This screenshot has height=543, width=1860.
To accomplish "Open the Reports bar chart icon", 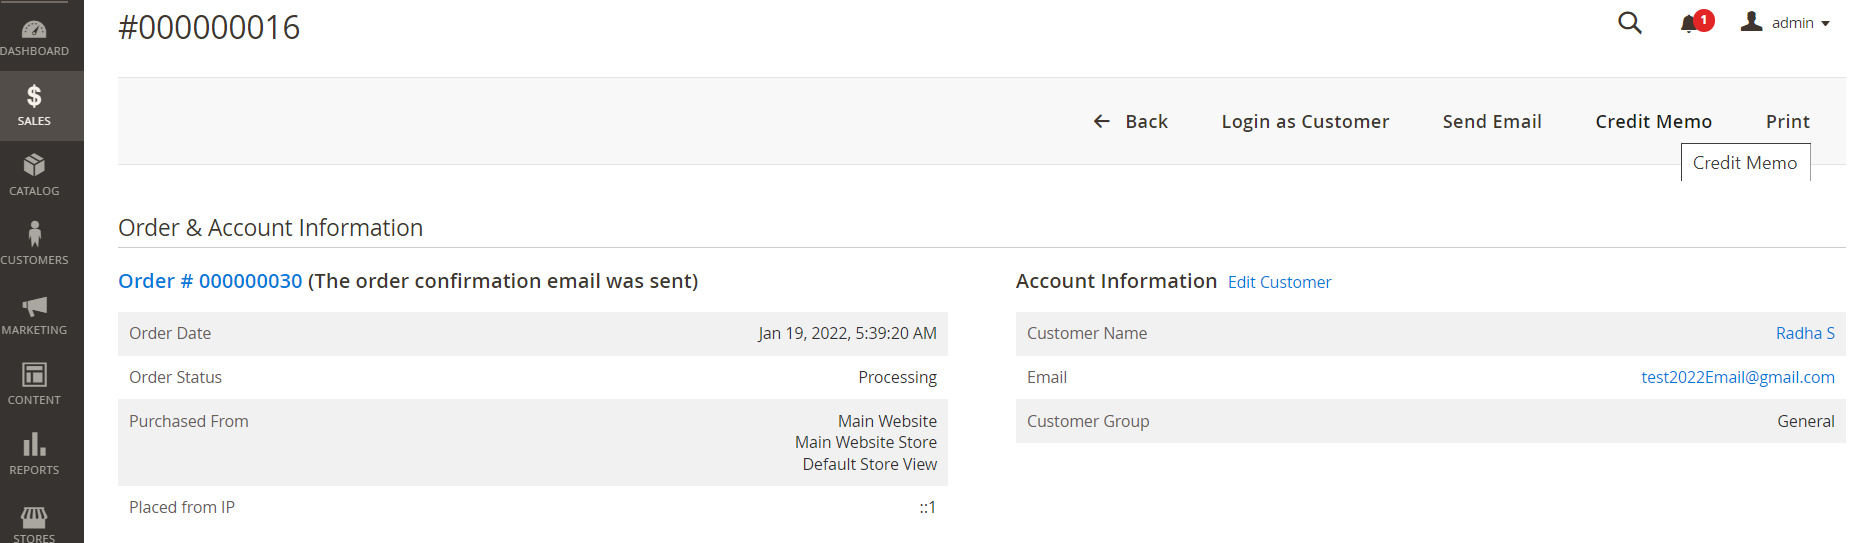I will [x=34, y=445].
